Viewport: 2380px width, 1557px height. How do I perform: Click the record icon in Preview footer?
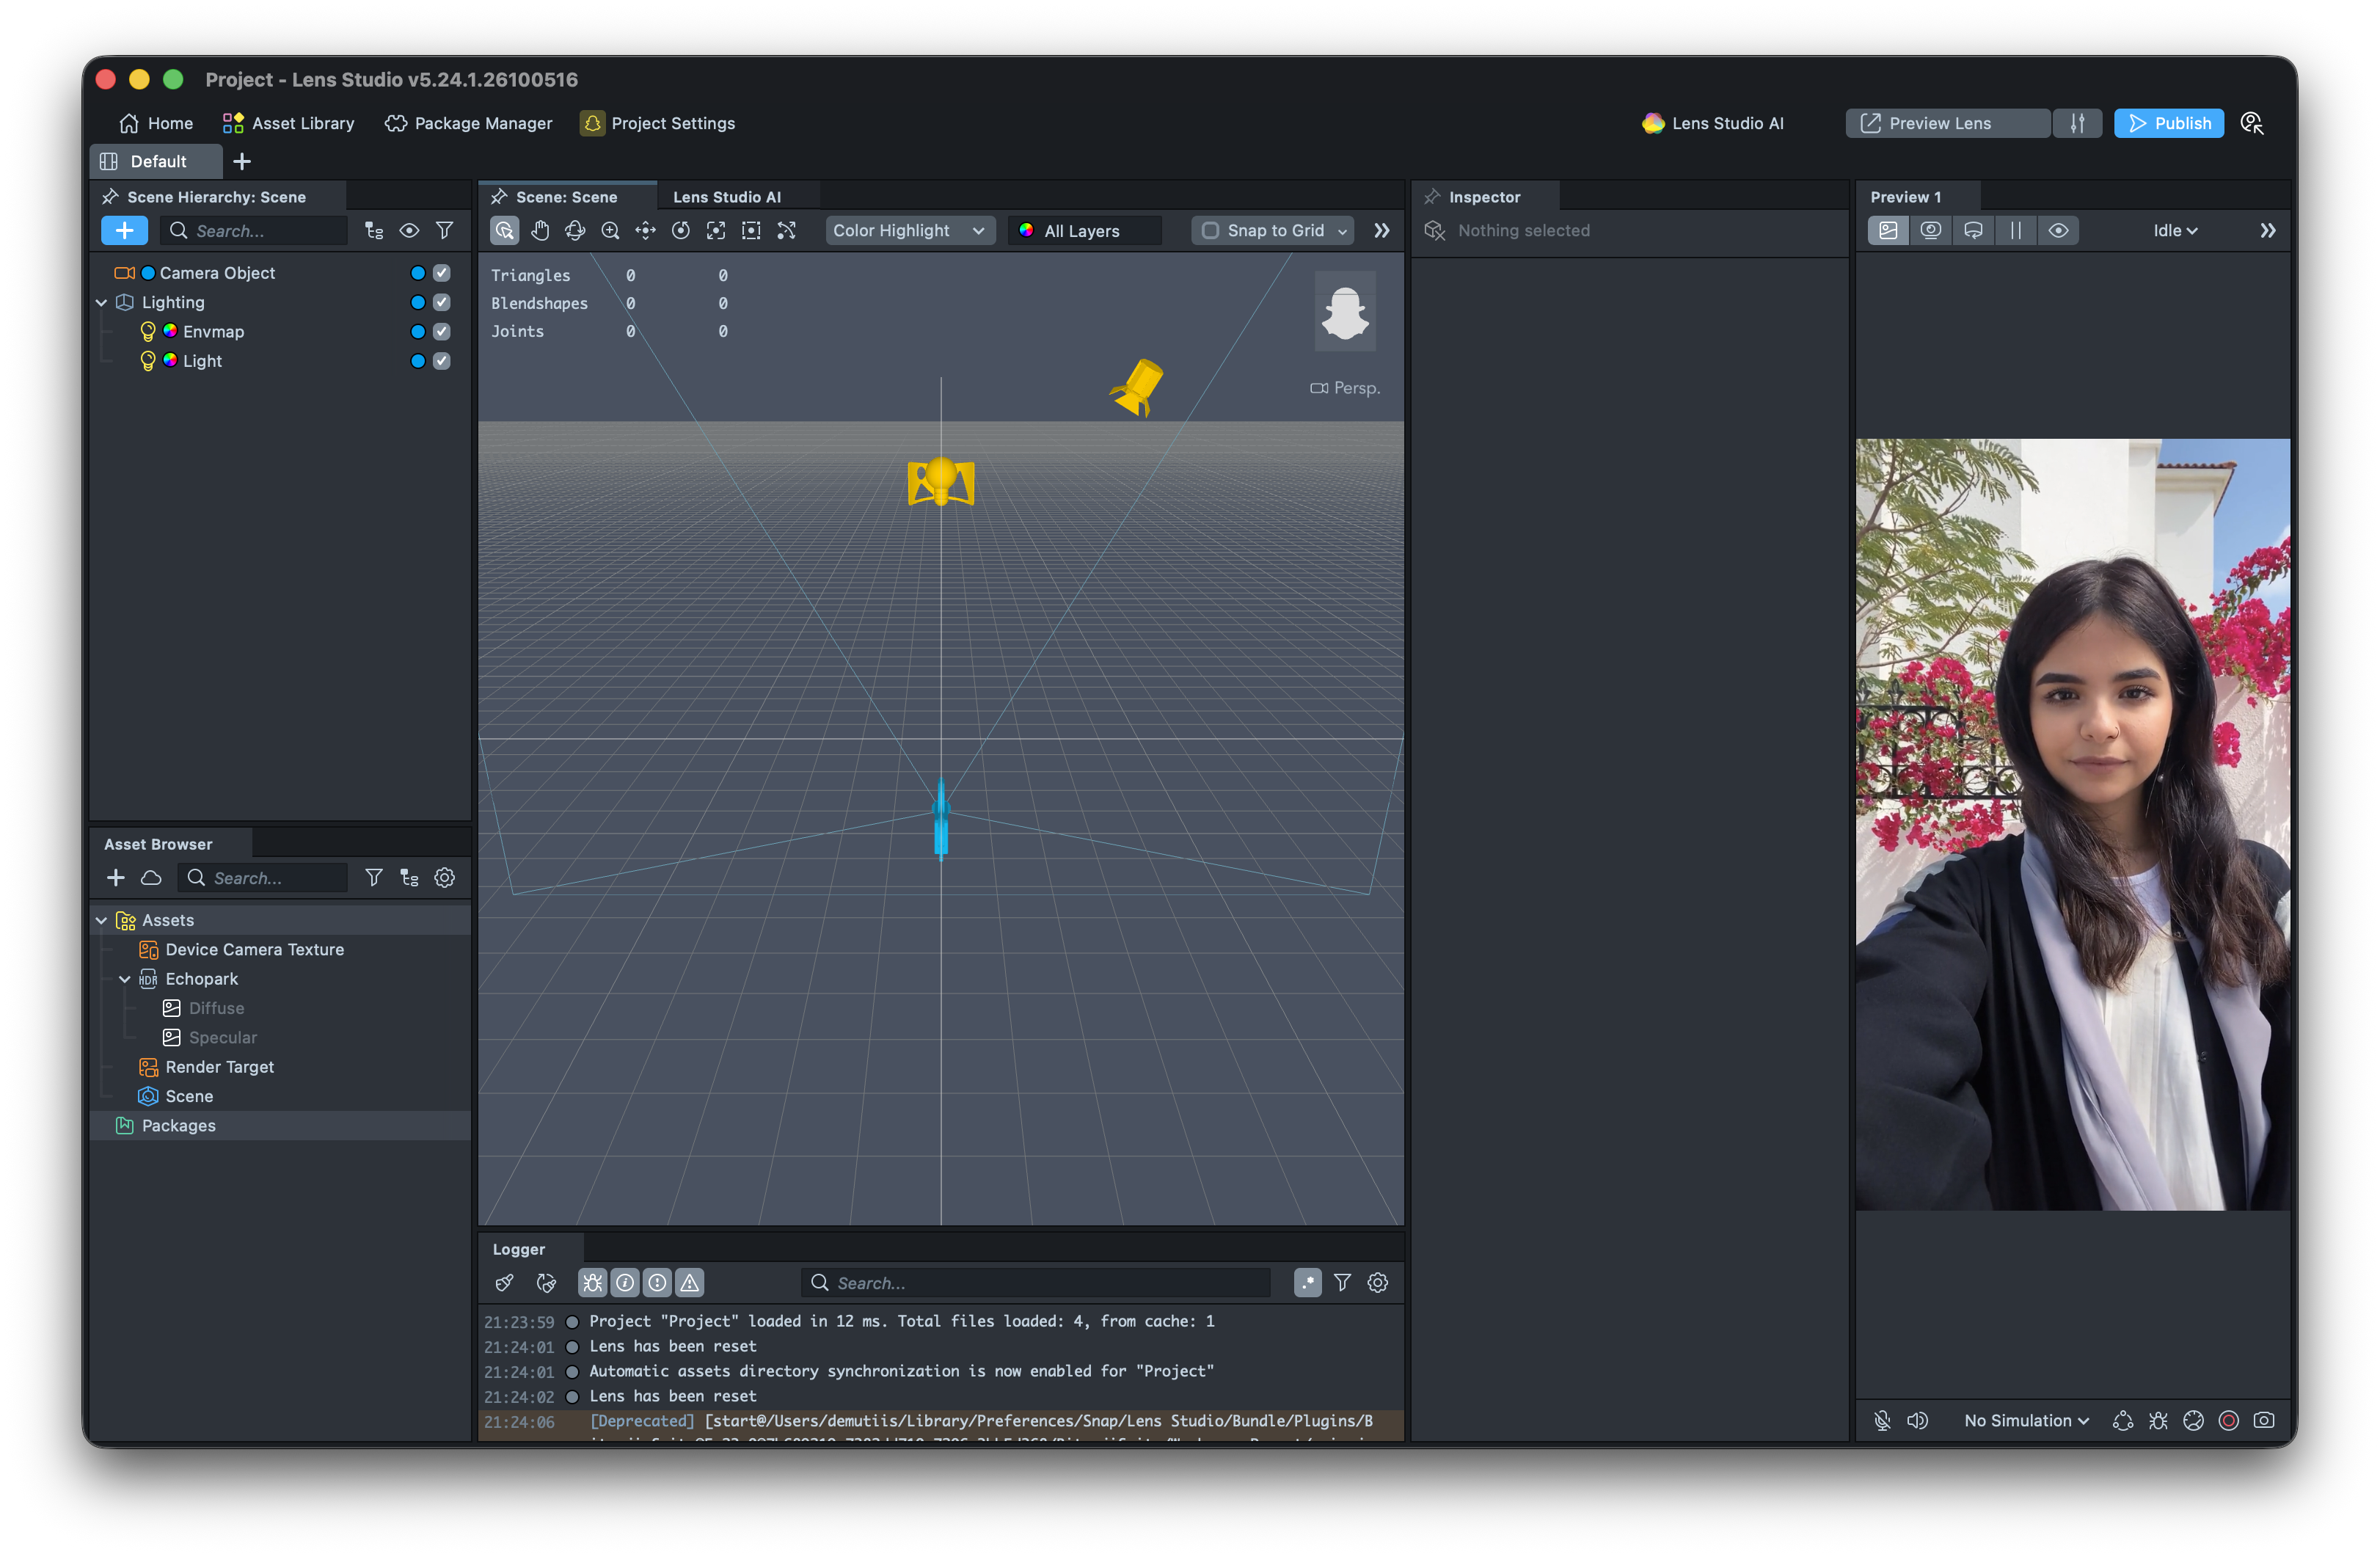coord(2229,1421)
